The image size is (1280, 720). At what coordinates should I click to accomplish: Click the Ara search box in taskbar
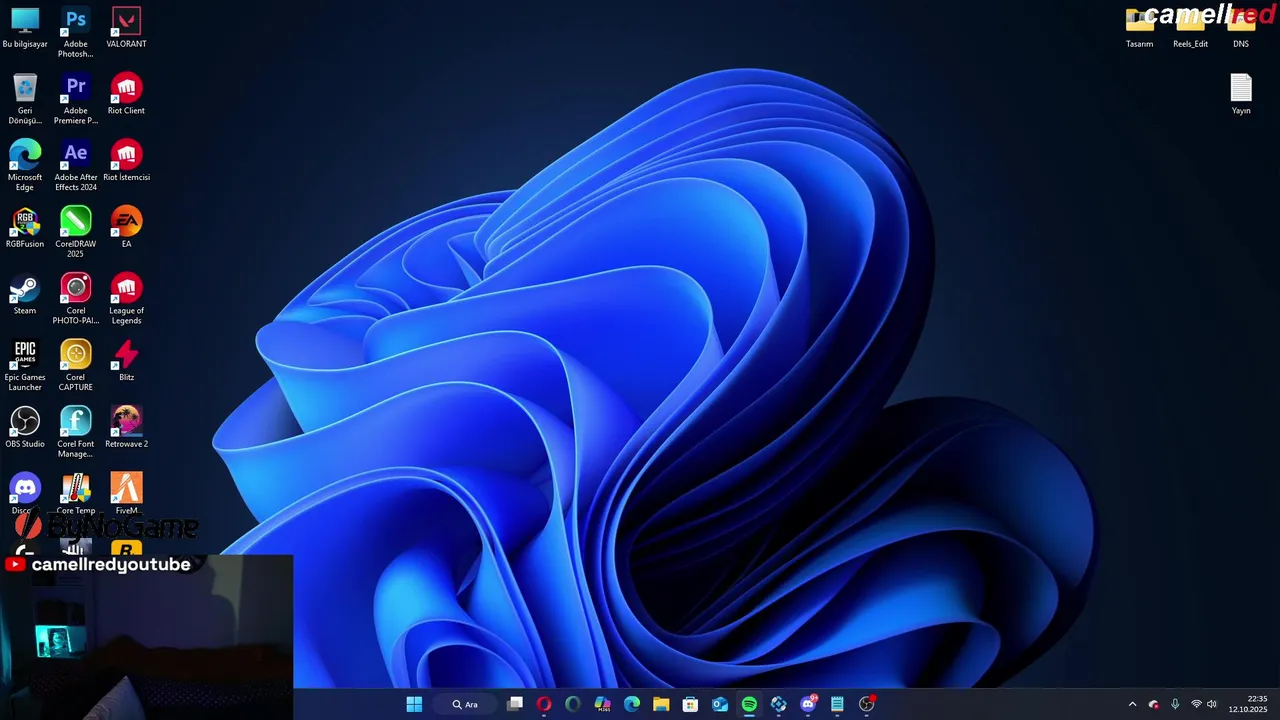tap(466, 704)
